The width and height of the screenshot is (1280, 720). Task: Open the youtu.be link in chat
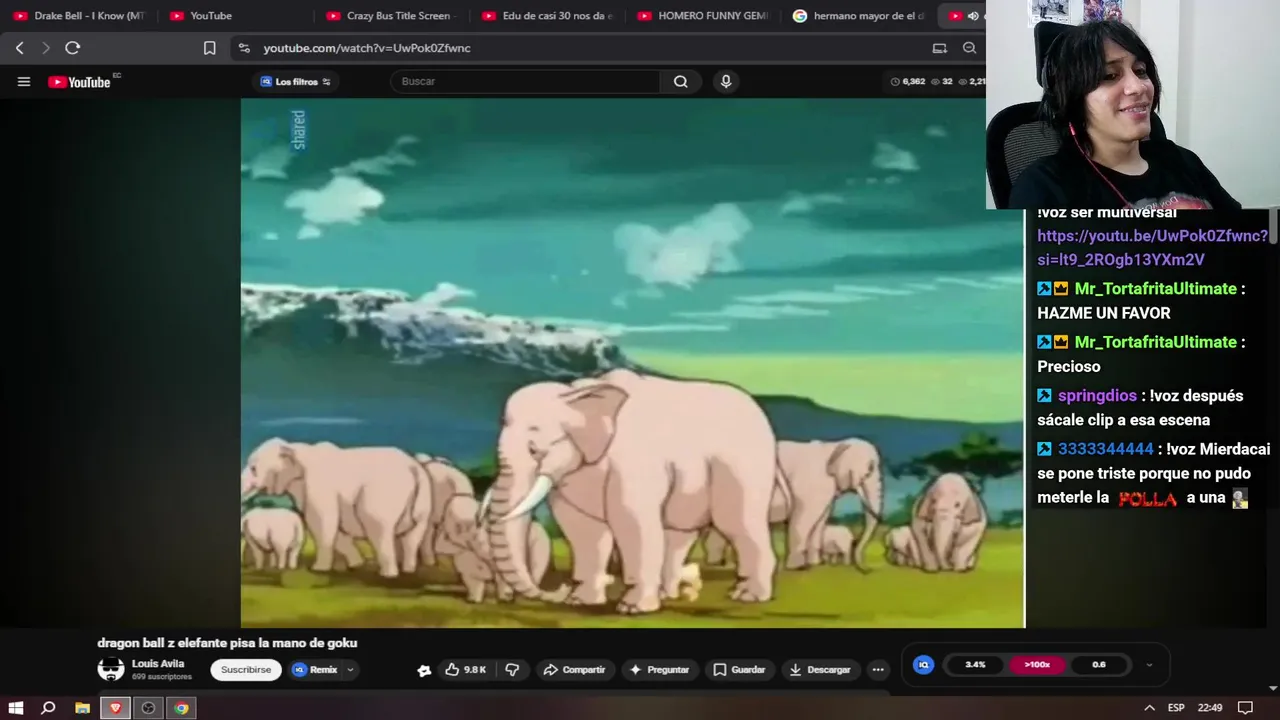(x=1152, y=248)
